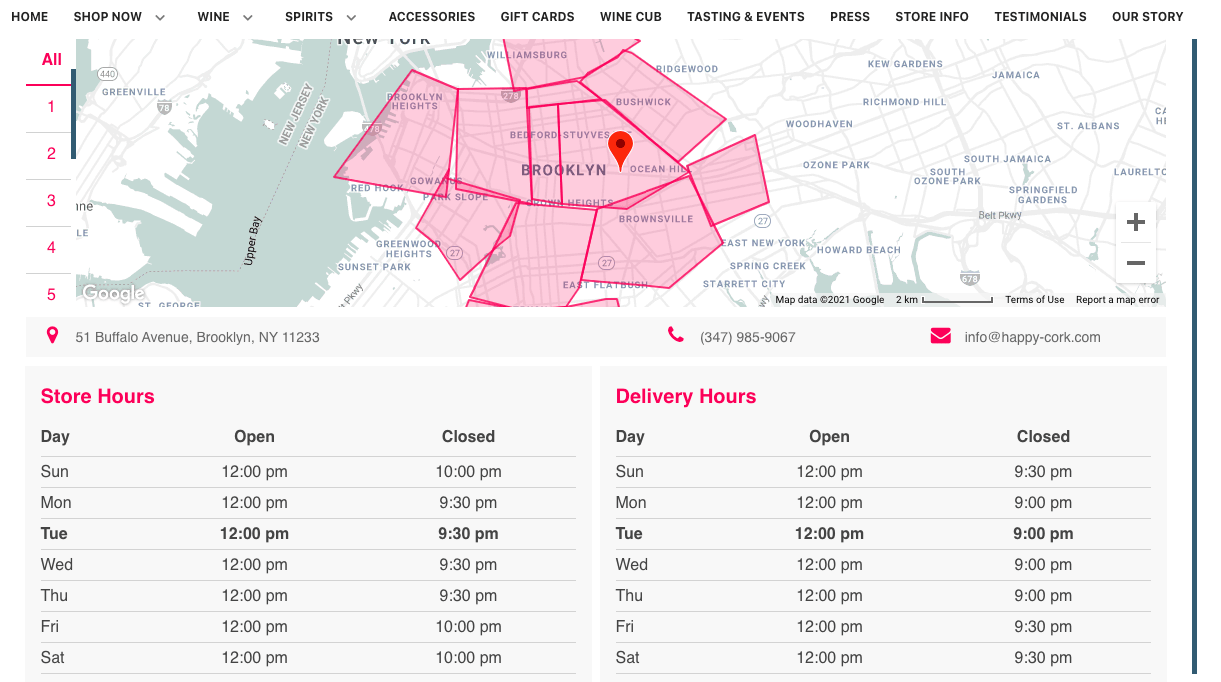Open the Wine Cub page
This screenshot has height=682, width=1221.
click(631, 17)
